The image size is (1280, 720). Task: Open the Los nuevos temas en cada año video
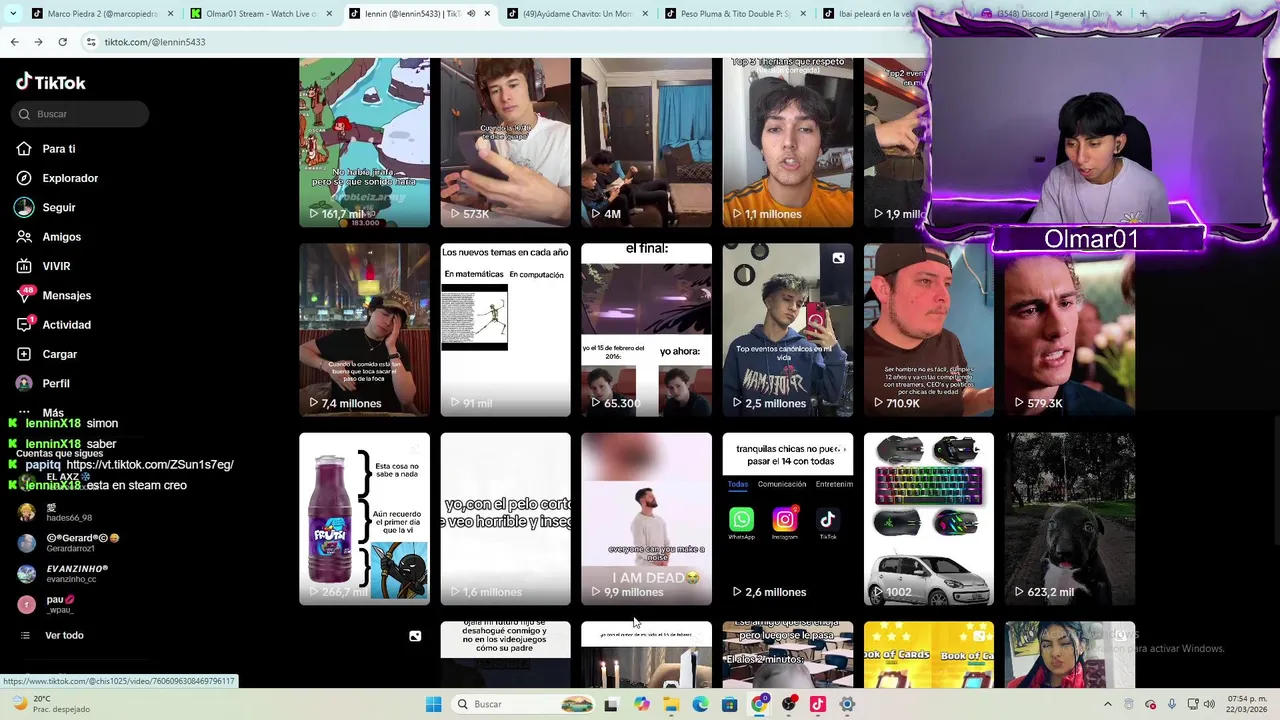pos(506,330)
